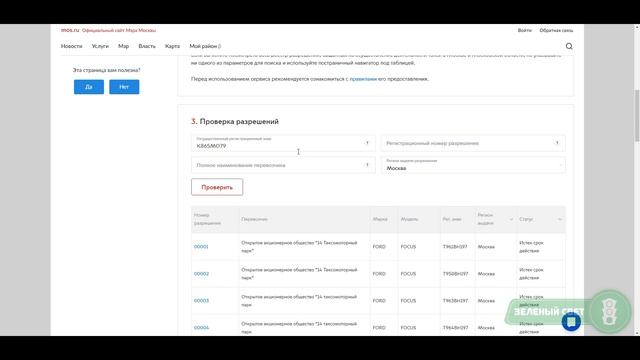Click info icon in state registration plate field
This screenshot has width=640, height=360.
[367, 143]
